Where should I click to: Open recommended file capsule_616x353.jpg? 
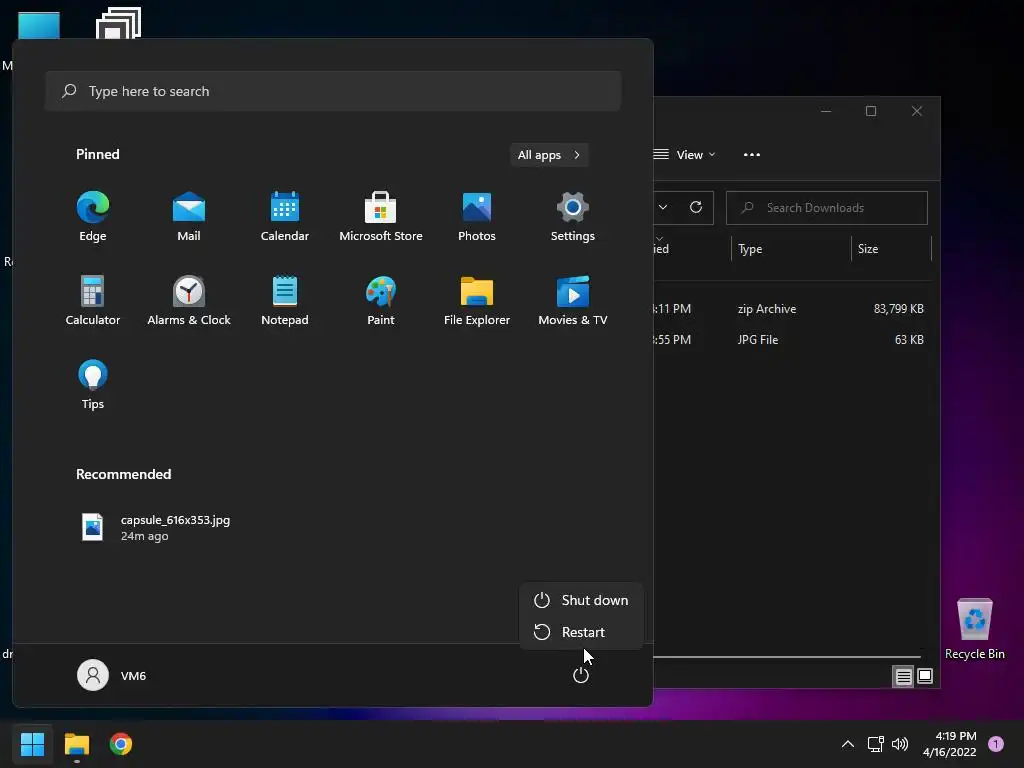(x=157, y=528)
